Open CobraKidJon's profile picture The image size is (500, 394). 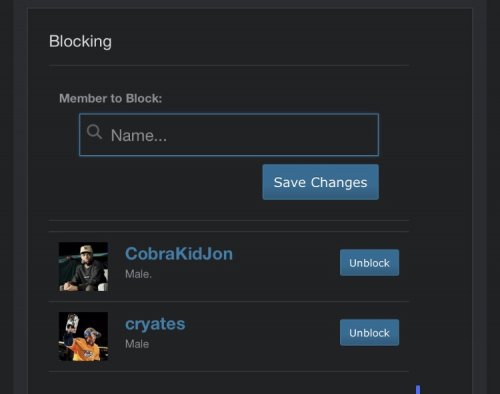click(x=83, y=267)
